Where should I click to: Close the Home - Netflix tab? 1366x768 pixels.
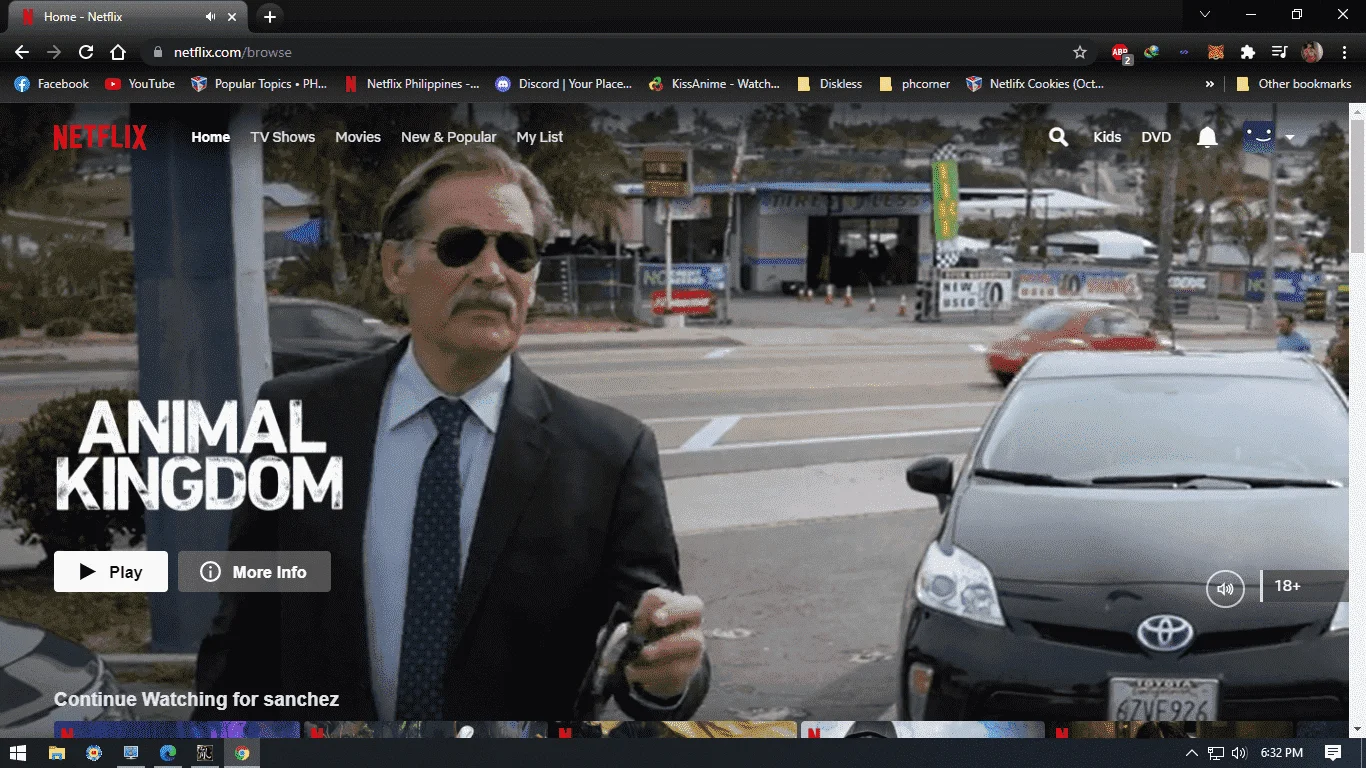tap(233, 17)
